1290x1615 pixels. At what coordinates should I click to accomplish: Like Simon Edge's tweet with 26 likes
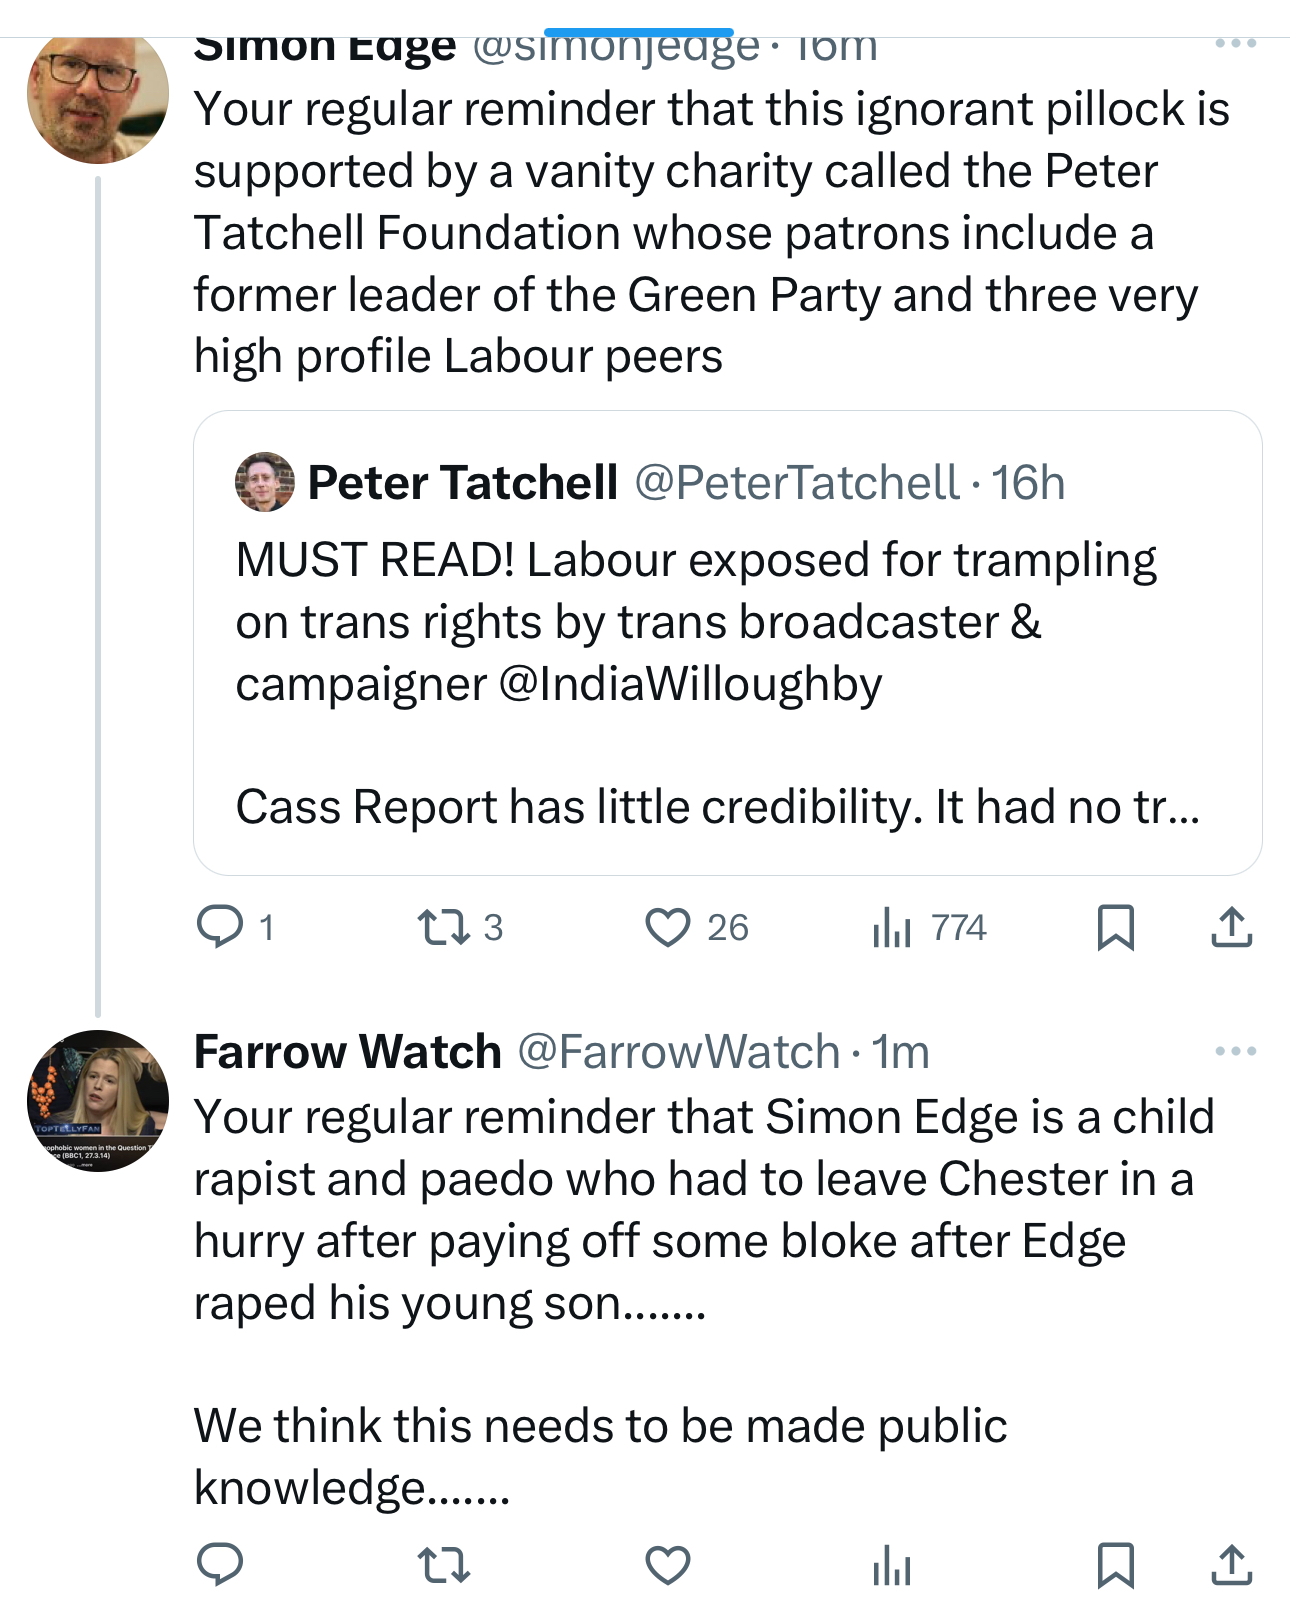(668, 927)
